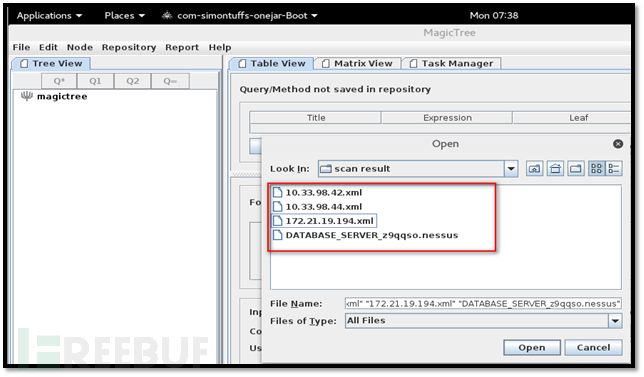This screenshot has width=644, height=377.
Task: Click the File Name input field
Action: coord(483,303)
